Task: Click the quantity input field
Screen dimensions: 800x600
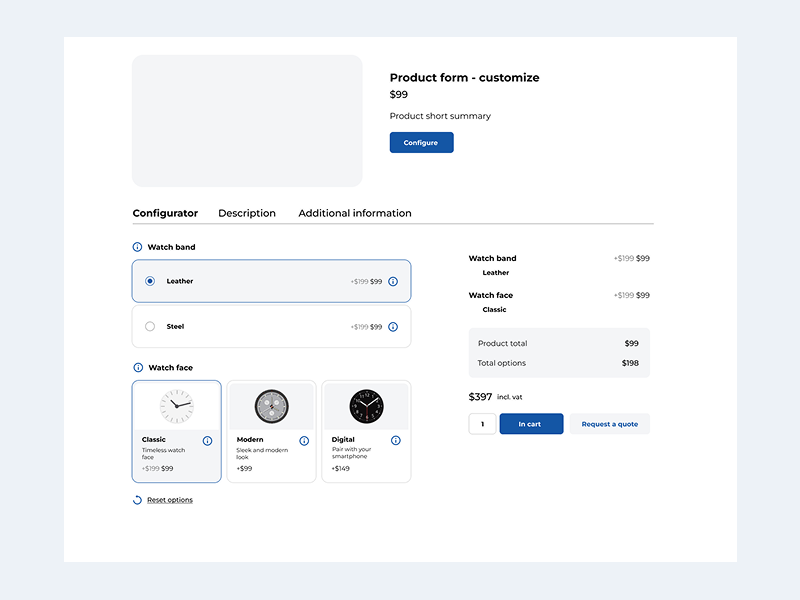Action: [482, 424]
